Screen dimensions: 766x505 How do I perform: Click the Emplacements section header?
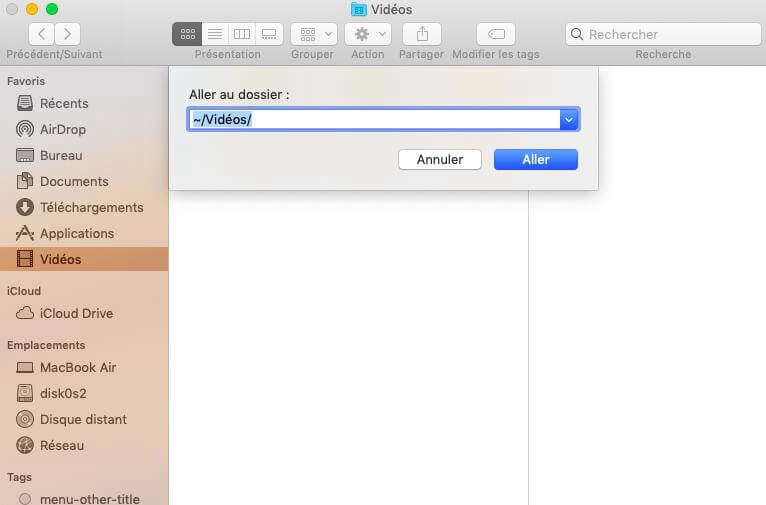pyautogui.click(x=46, y=345)
